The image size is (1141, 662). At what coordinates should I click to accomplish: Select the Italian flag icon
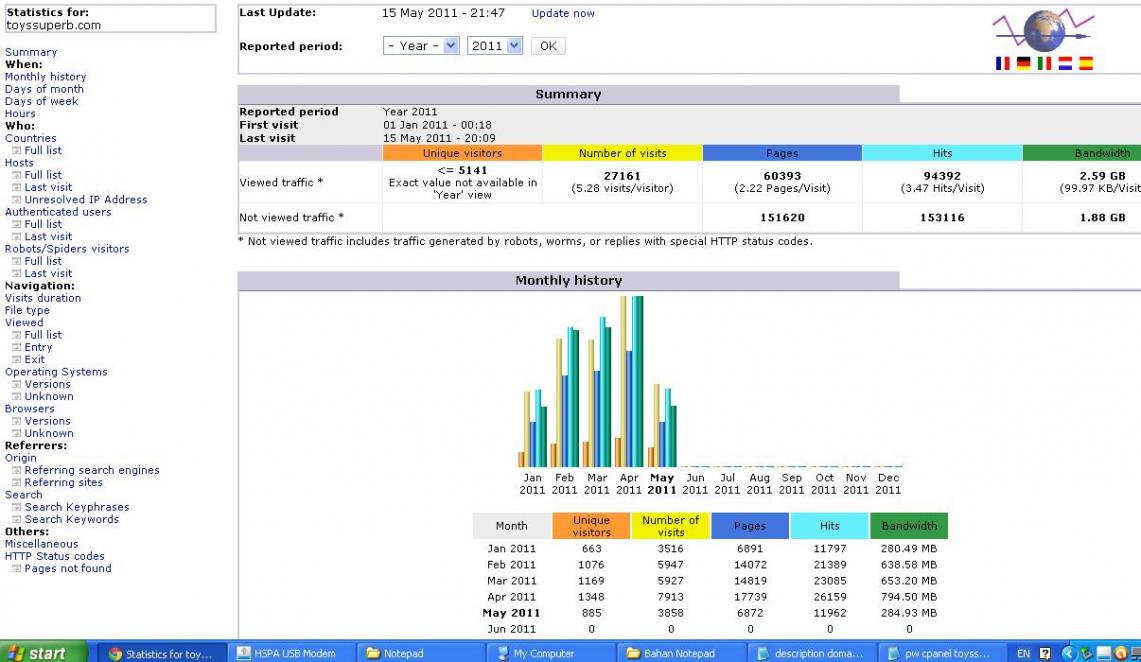(x=1045, y=63)
